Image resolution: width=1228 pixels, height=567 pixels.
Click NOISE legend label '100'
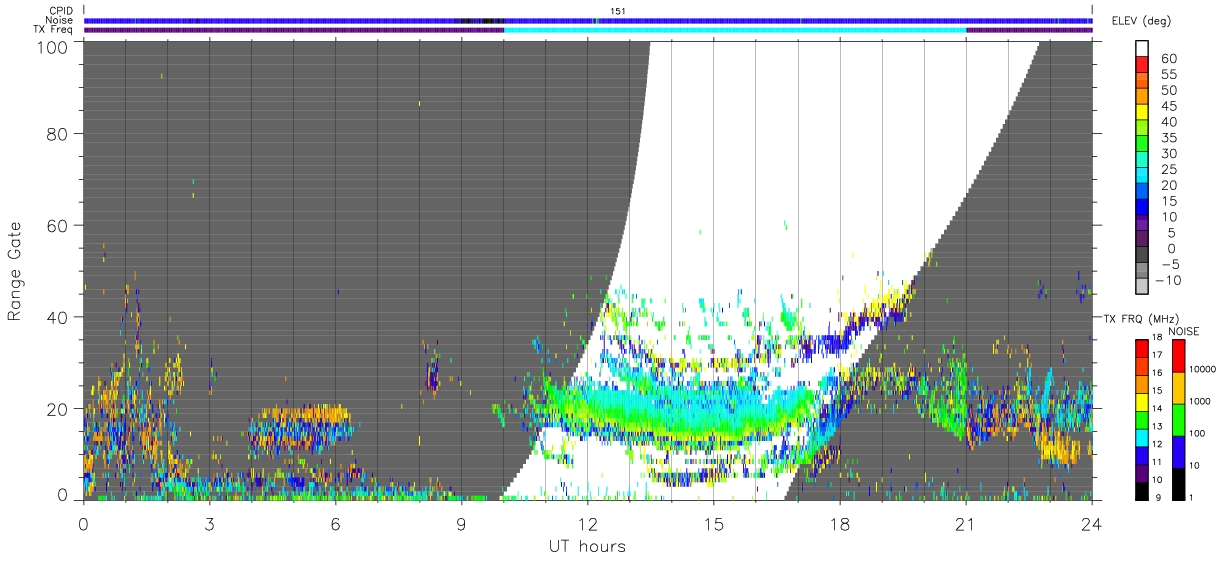1197,433
